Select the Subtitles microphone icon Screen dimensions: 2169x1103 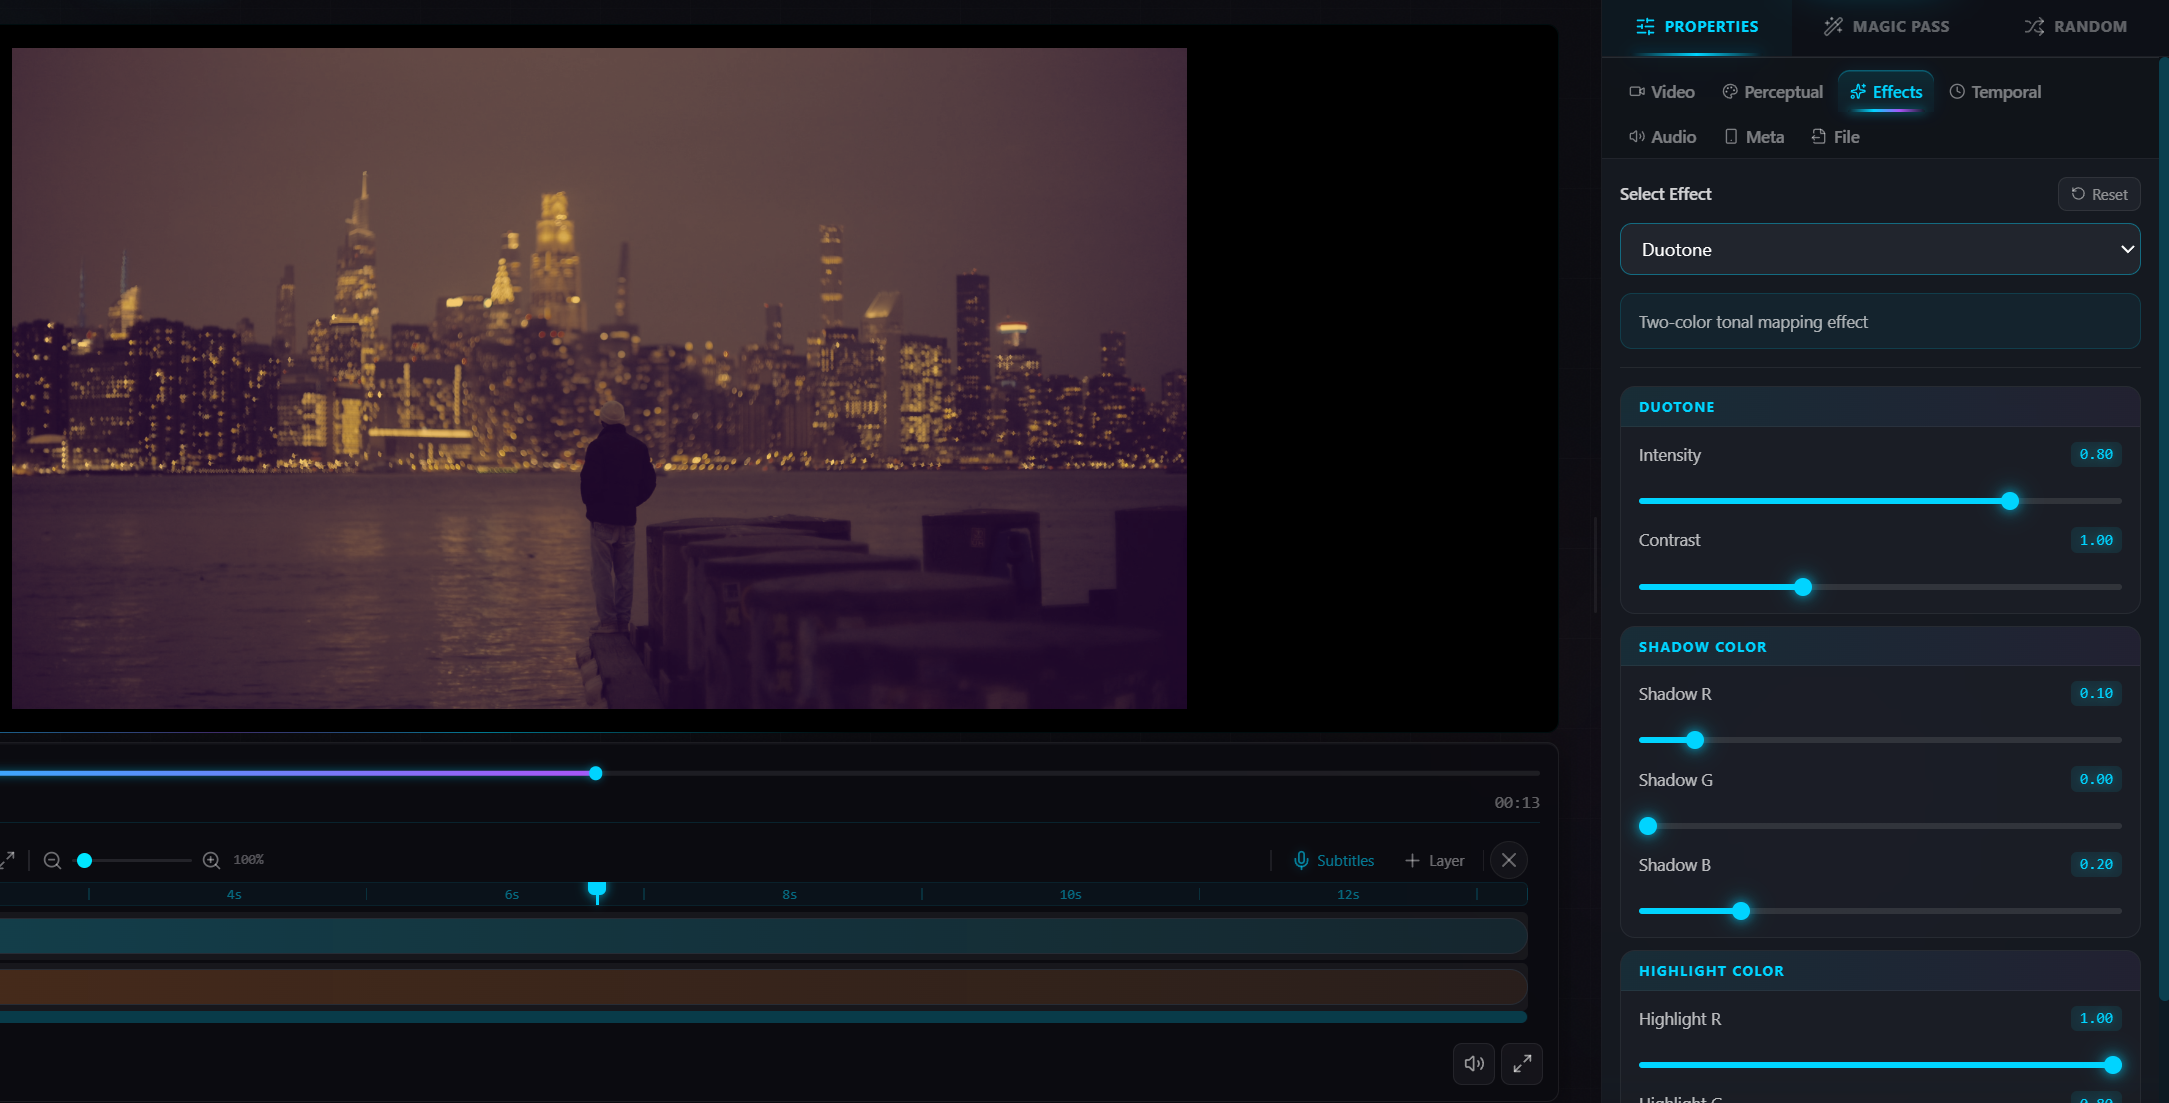(1301, 860)
